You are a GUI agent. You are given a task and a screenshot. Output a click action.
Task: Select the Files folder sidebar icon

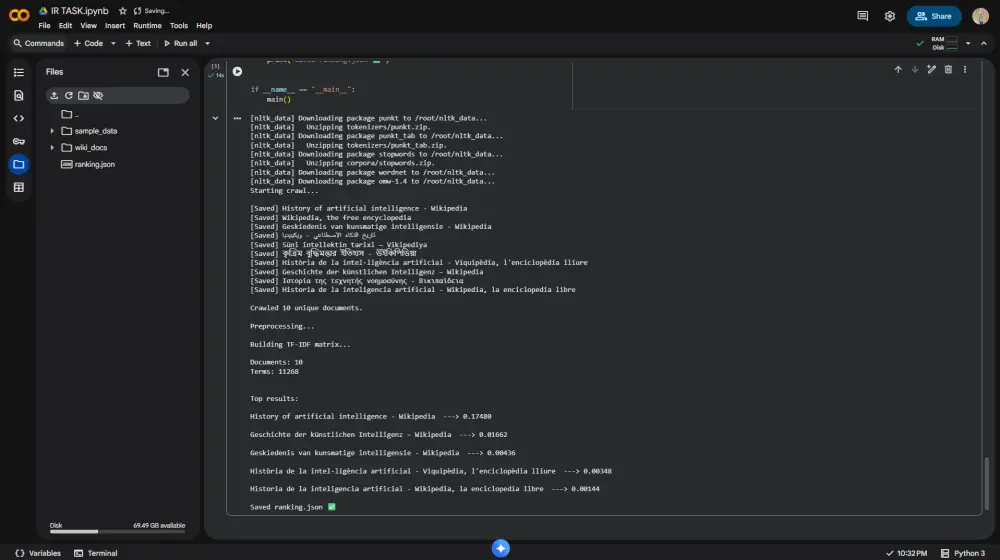tap(18, 165)
